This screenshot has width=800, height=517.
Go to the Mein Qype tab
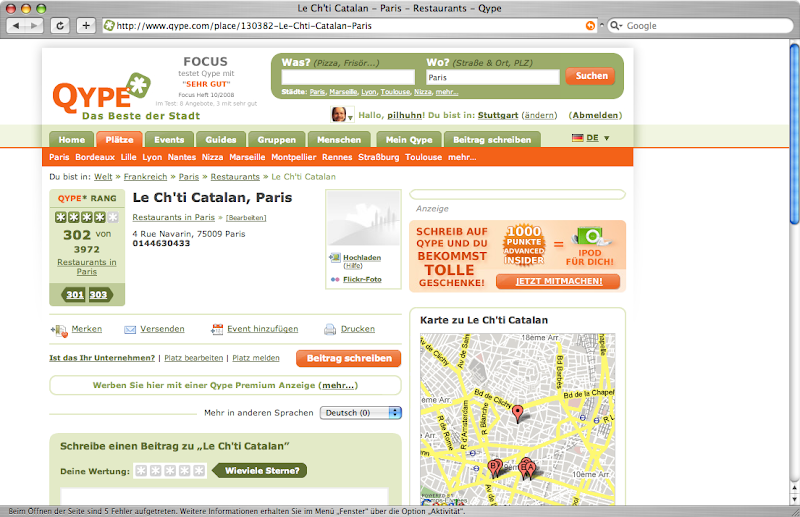(x=409, y=139)
